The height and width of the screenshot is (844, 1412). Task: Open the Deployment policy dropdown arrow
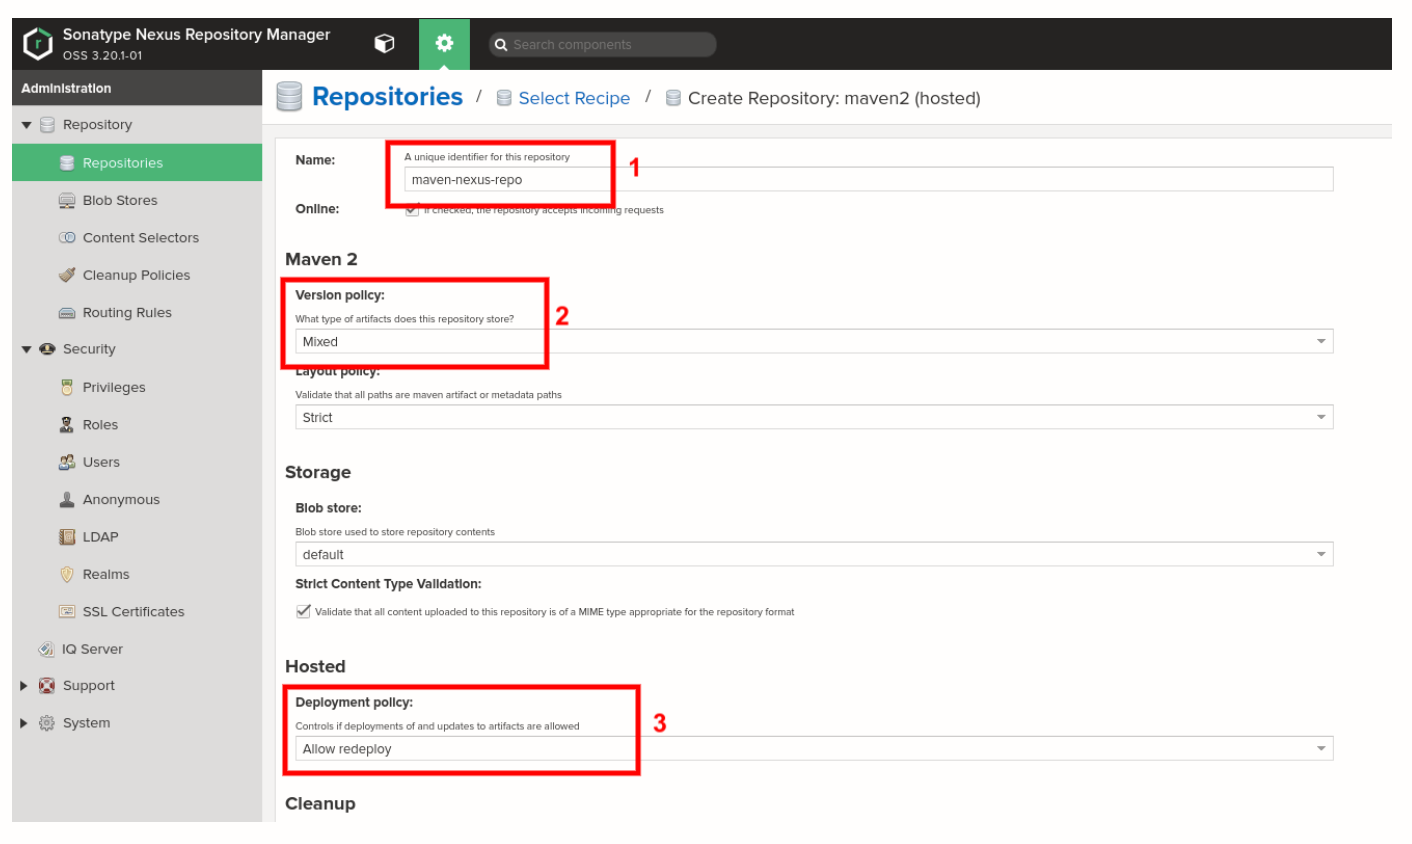(1321, 749)
